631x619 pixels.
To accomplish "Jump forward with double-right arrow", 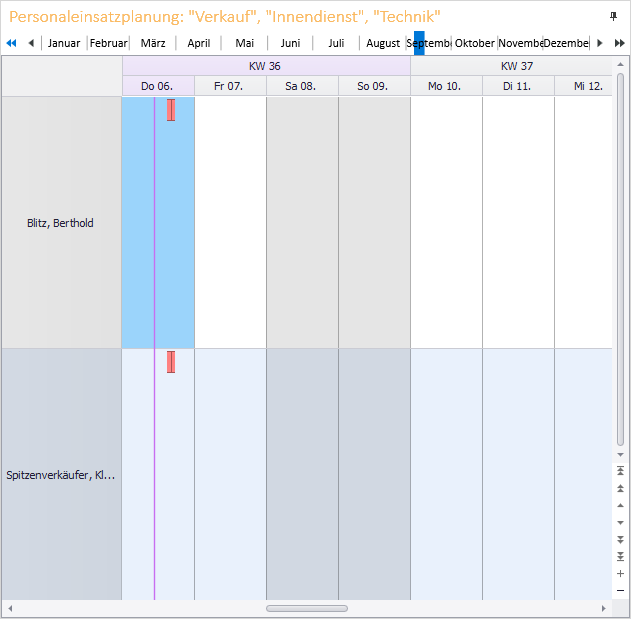I will [619, 43].
